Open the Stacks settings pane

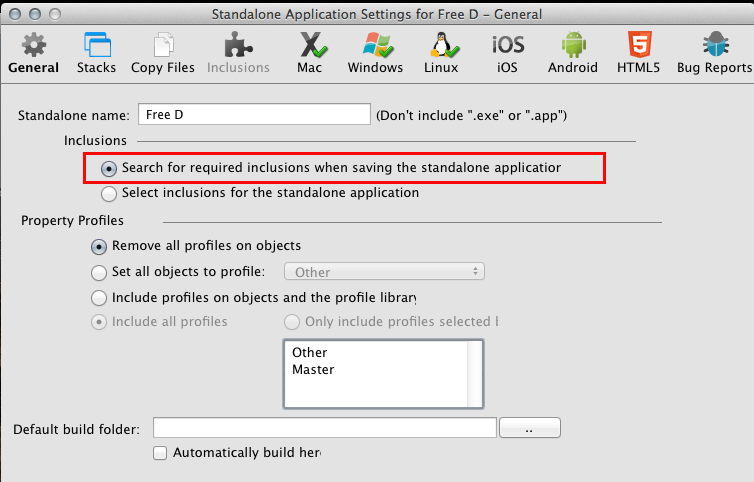coord(97,53)
